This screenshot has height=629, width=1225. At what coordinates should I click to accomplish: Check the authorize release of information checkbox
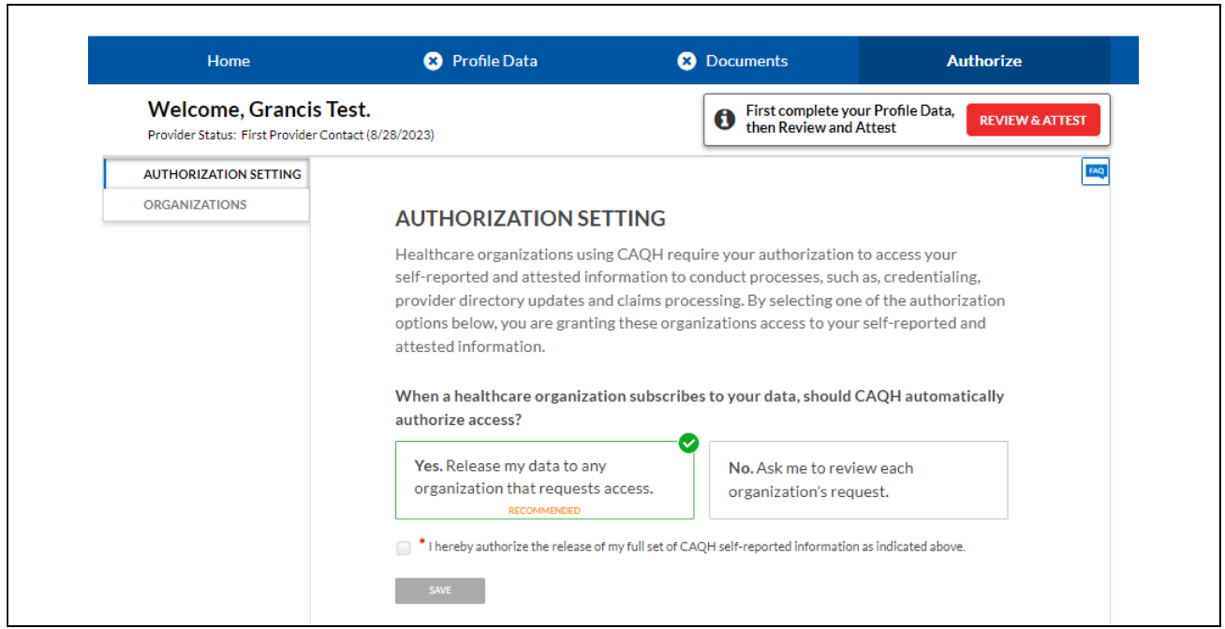(403, 548)
